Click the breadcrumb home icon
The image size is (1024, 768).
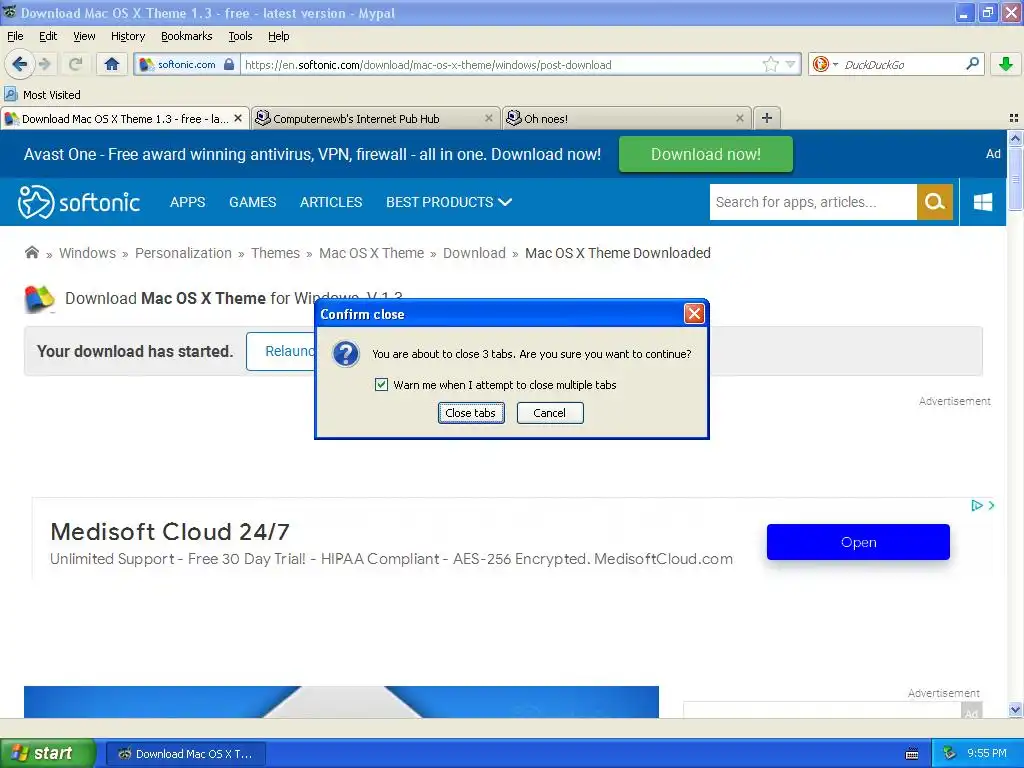click(x=31, y=252)
